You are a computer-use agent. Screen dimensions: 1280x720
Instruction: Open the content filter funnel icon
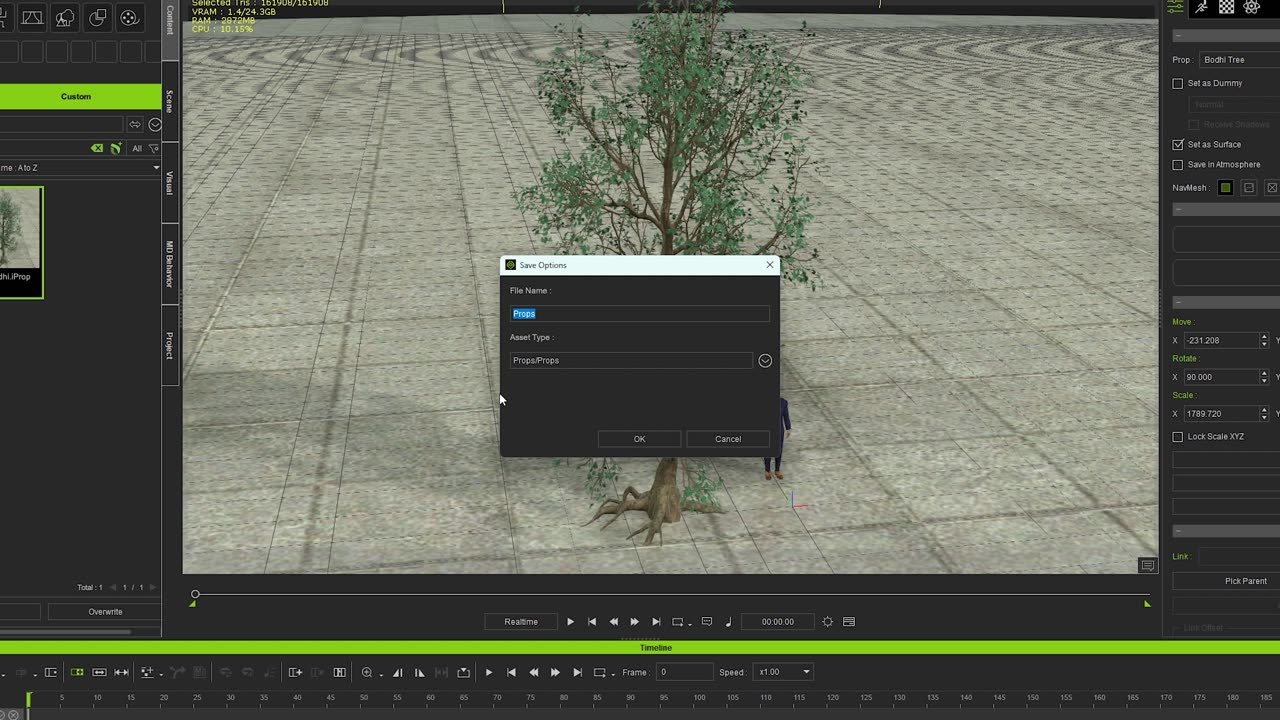[x=153, y=148]
